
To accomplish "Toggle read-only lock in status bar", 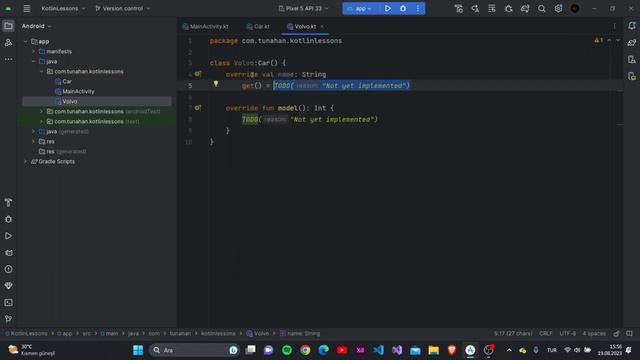I will [616, 333].
